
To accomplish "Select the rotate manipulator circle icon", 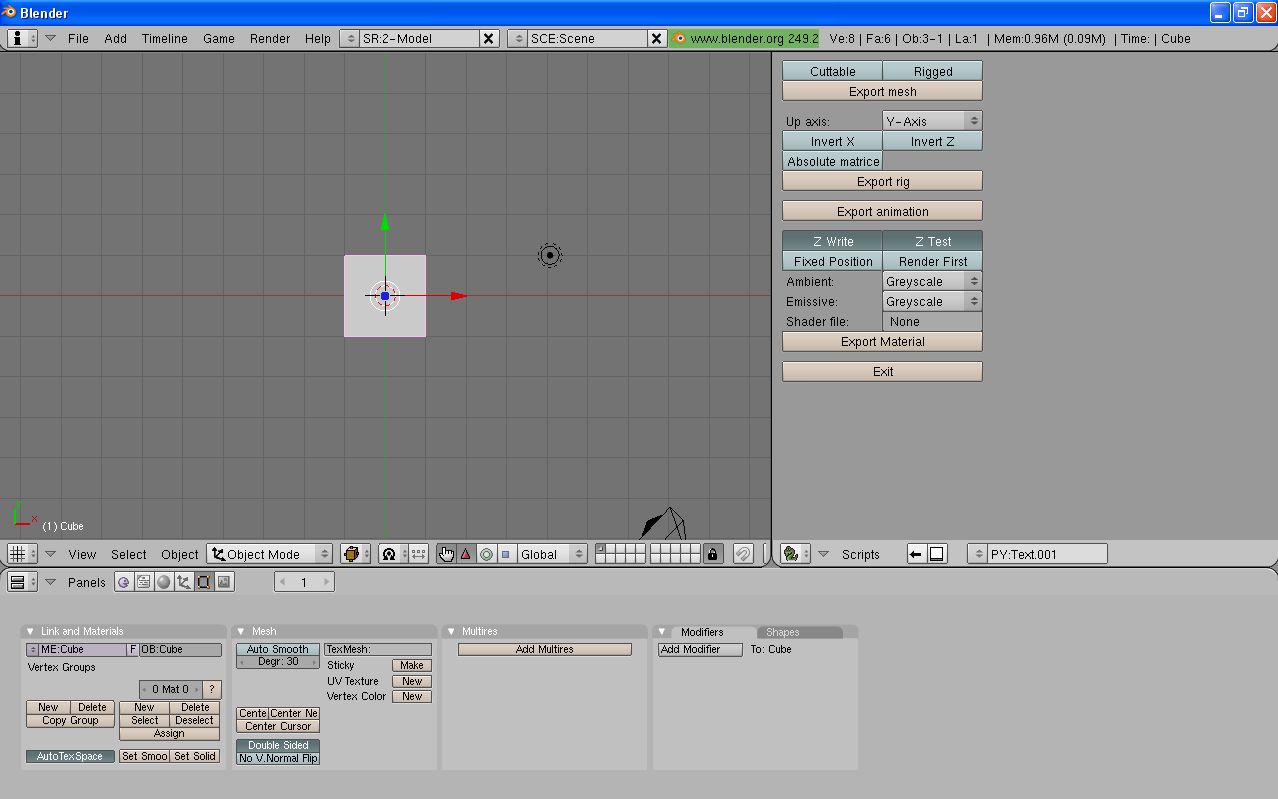I will point(486,554).
